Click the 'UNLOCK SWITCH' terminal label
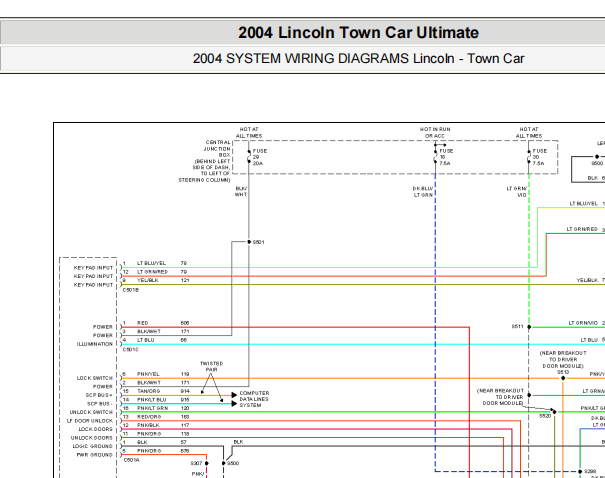 (x=91, y=412)
